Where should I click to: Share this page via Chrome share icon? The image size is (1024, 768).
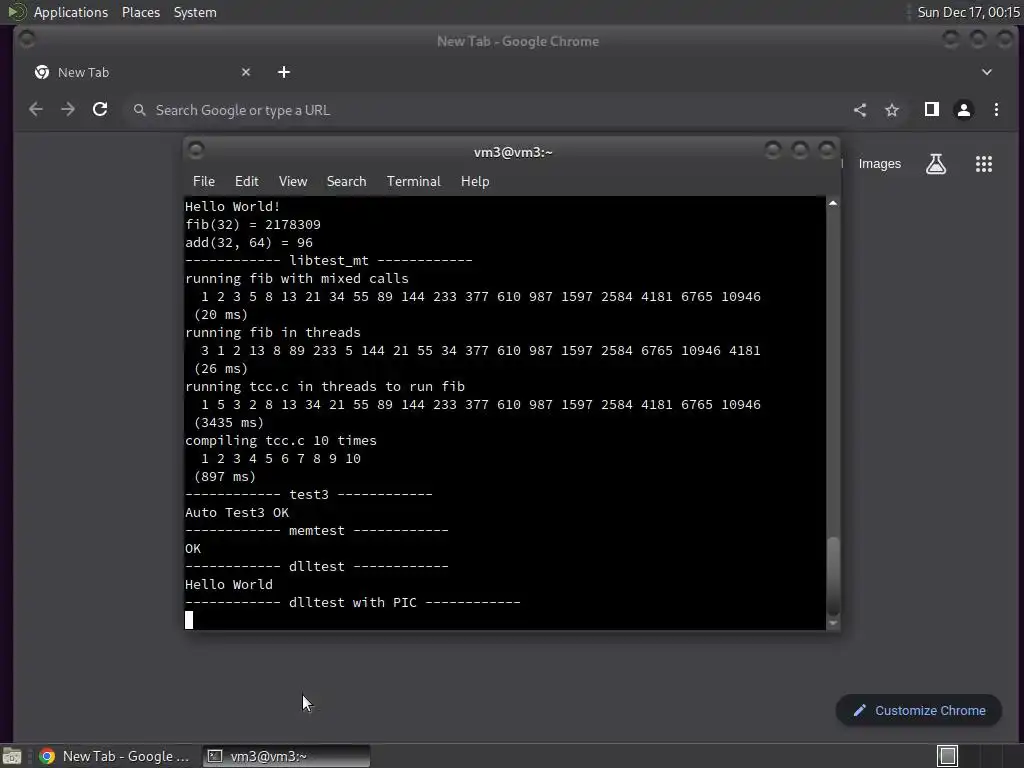(x=860, y=110)
